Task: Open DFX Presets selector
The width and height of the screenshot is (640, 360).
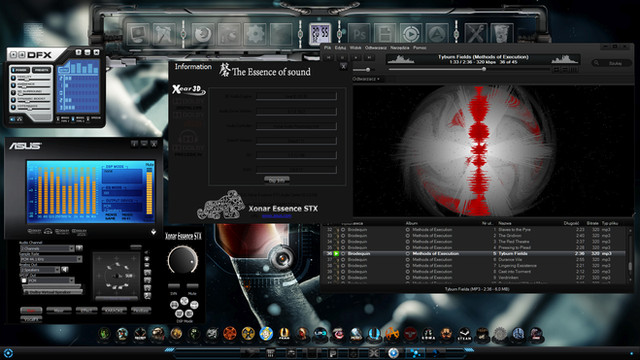Action: (41, 70)
